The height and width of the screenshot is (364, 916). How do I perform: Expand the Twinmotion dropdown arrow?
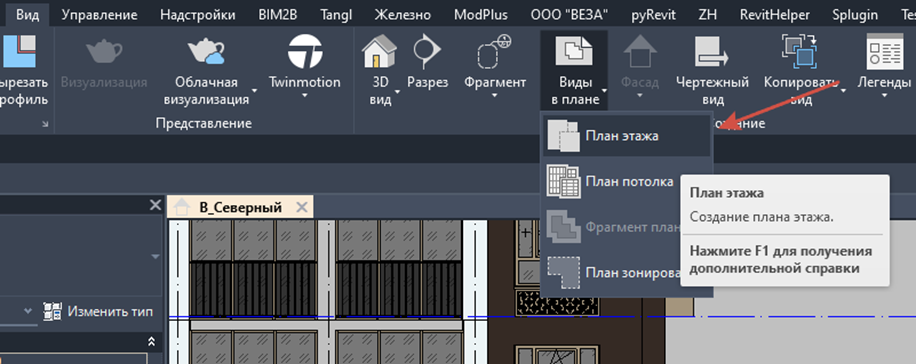[x=304, y=95]
